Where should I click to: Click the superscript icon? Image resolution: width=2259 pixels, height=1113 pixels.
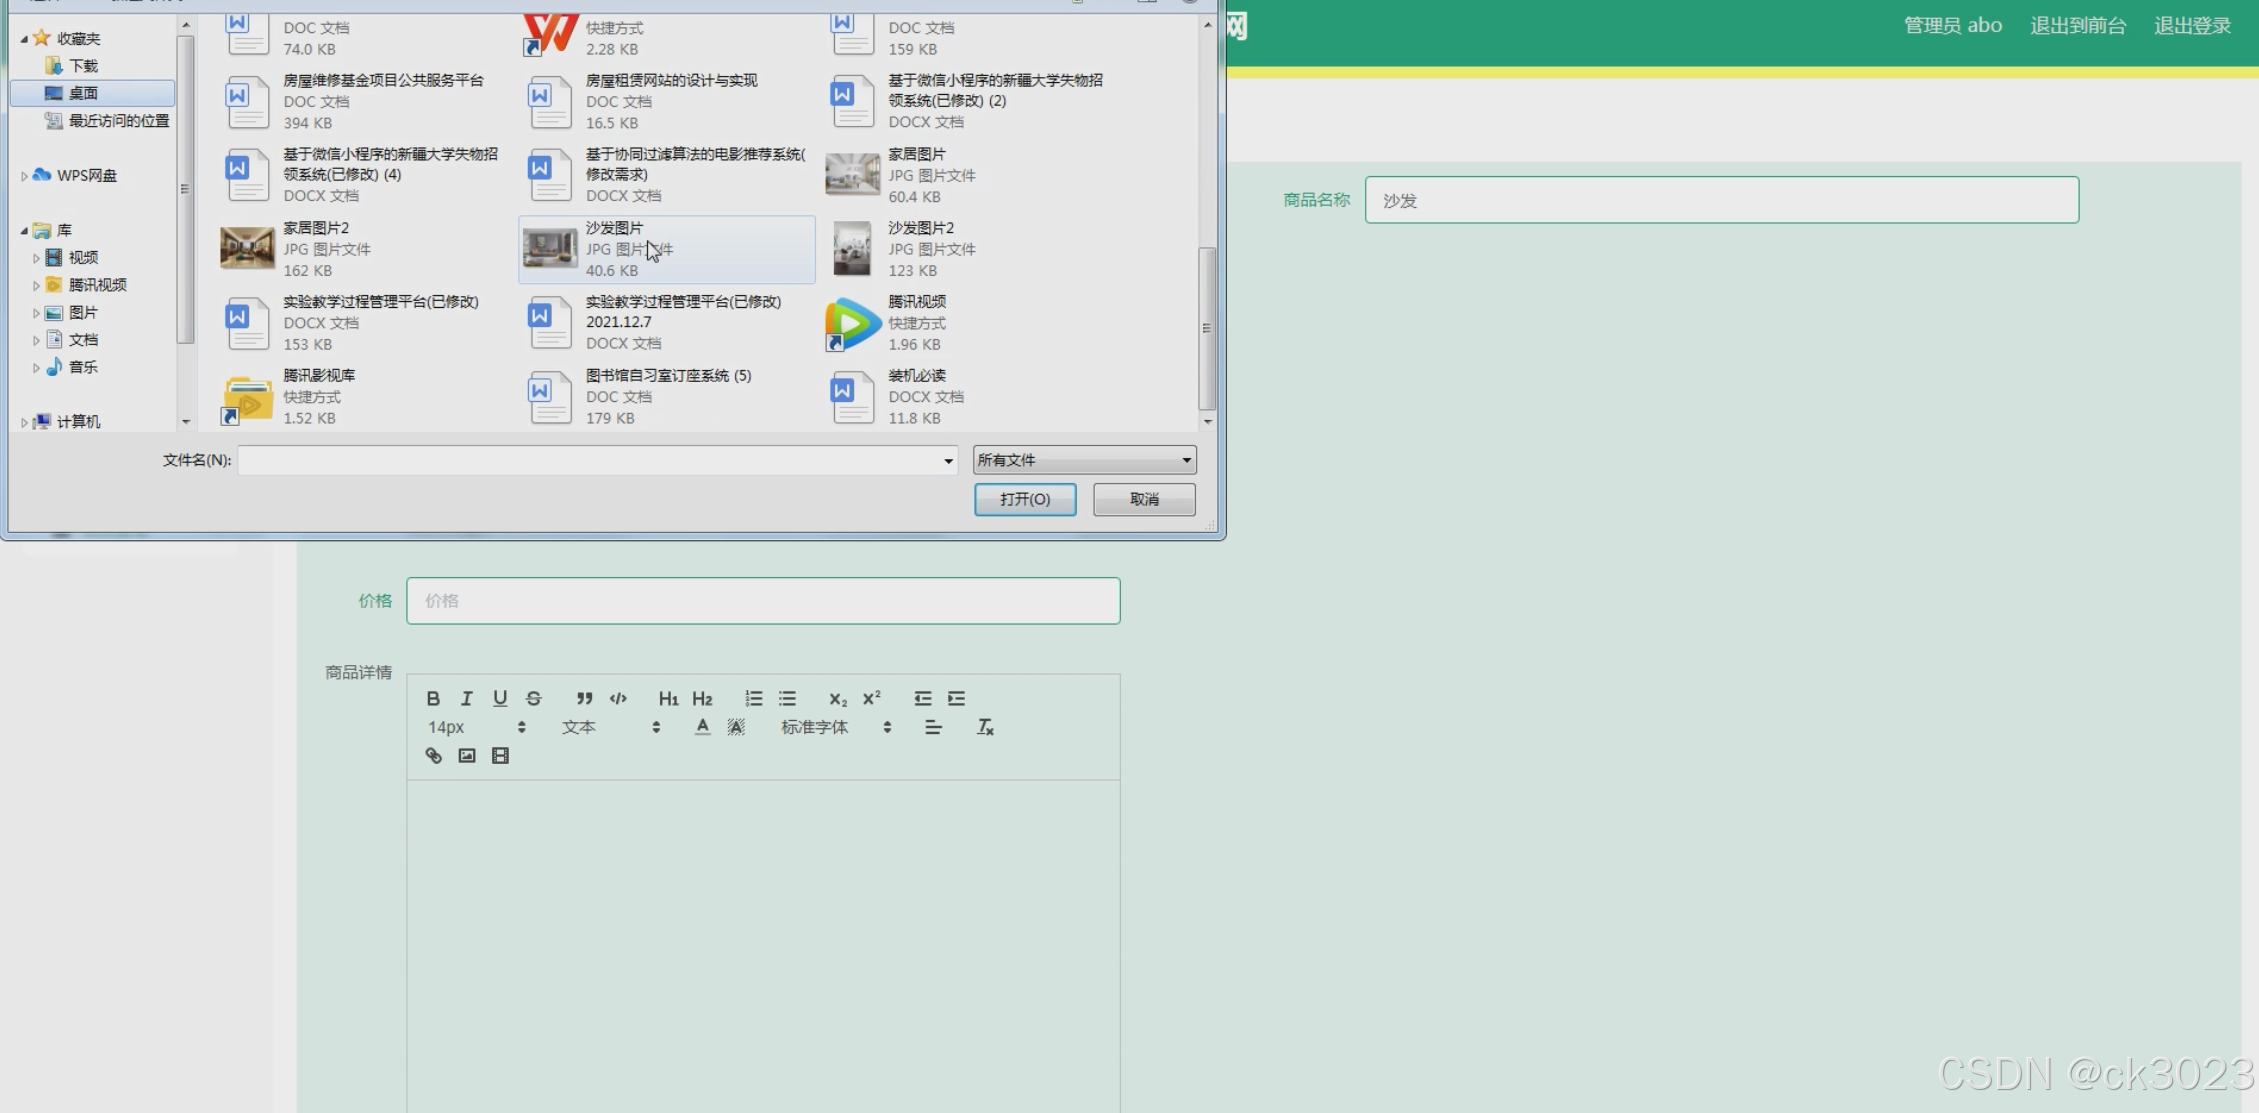pos(872,698)
